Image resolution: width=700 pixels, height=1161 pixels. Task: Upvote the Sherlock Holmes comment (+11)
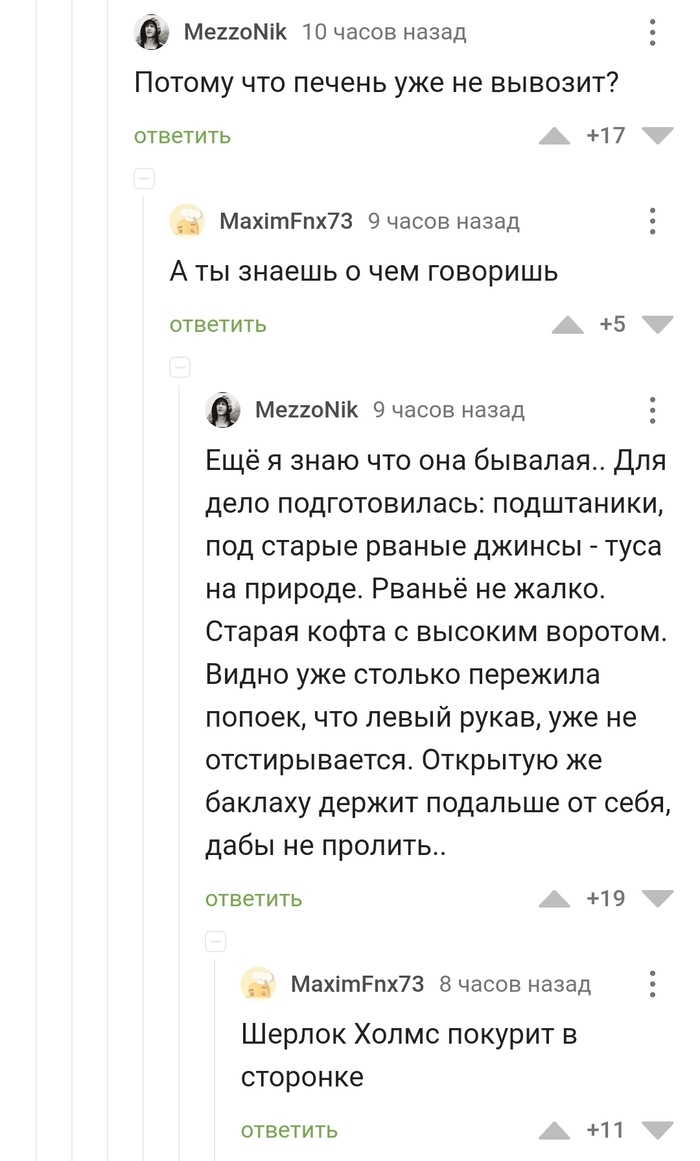tap(554, 1131)
